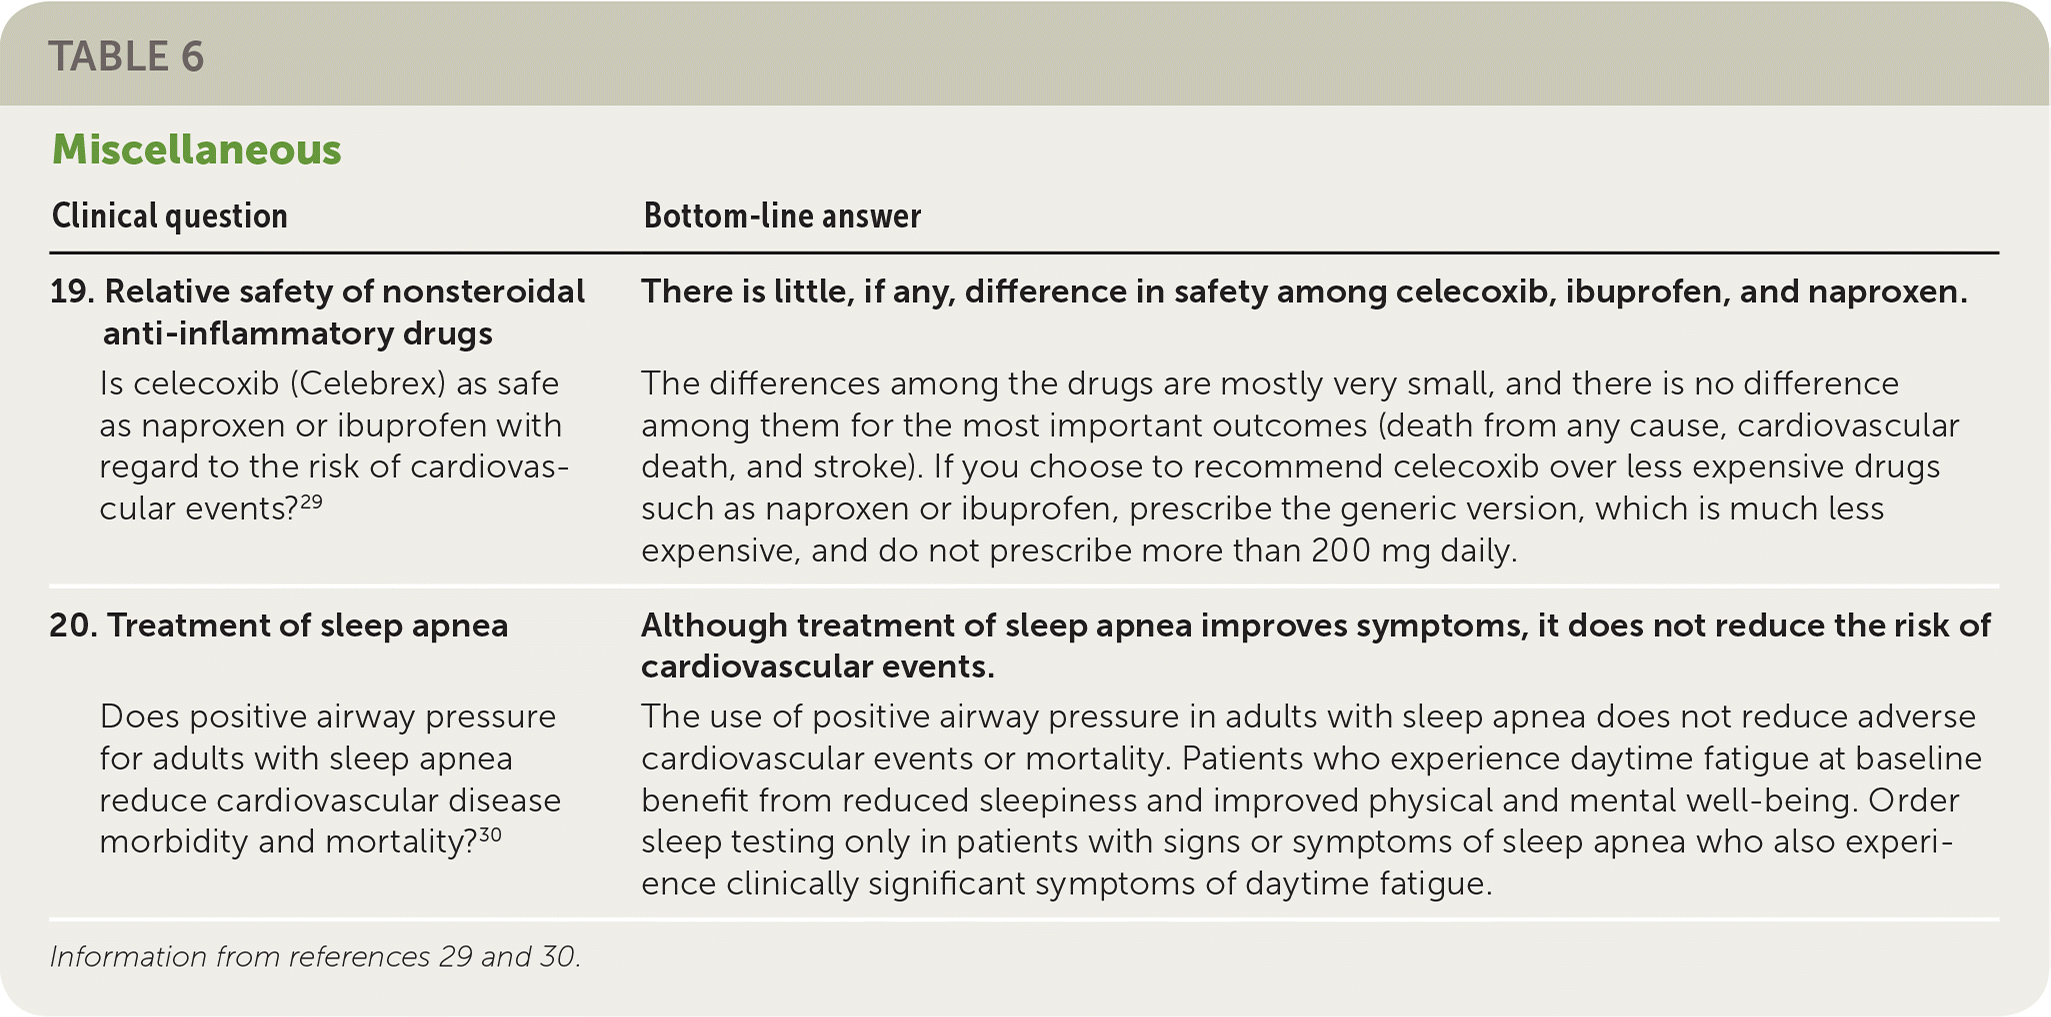Open superscript reference 29

pyautogui.click(x=311, y=502)
